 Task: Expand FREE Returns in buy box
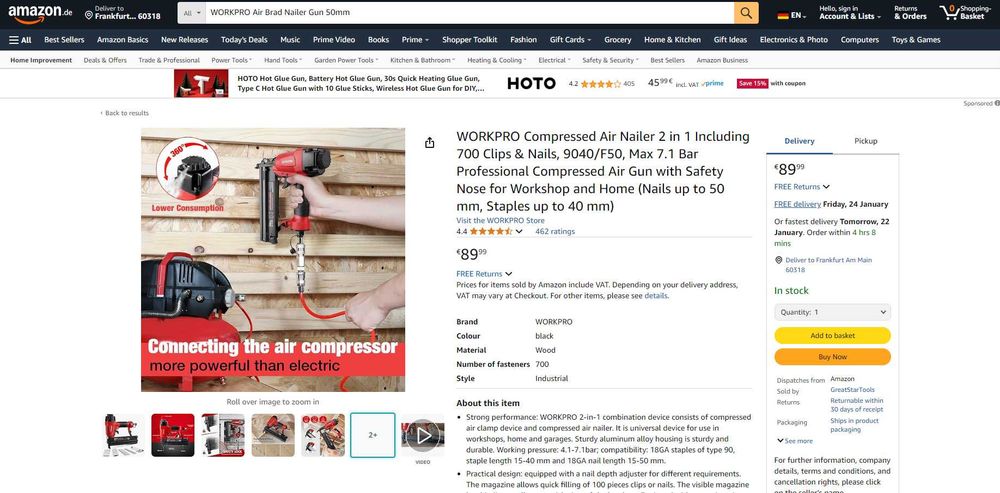coord(802,187)
